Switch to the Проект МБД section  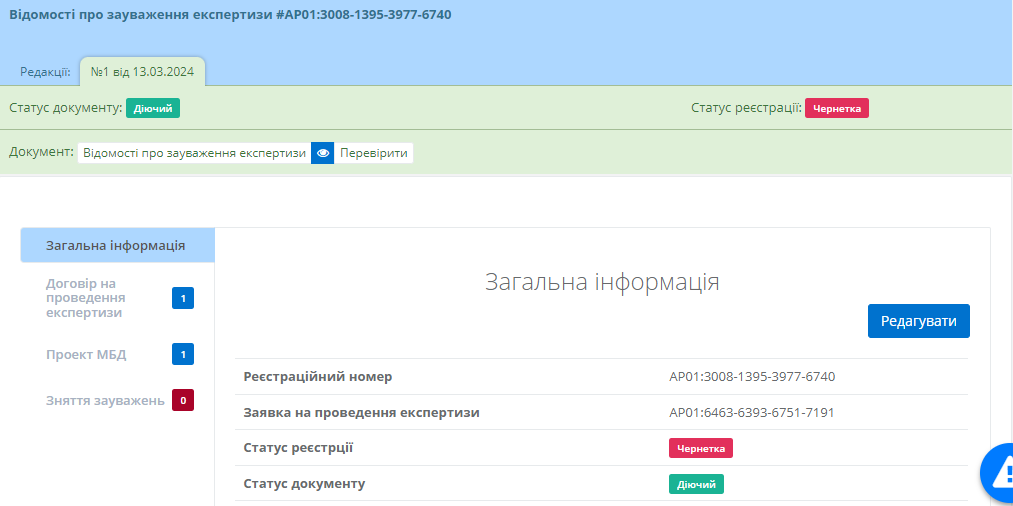click(86, 354)
